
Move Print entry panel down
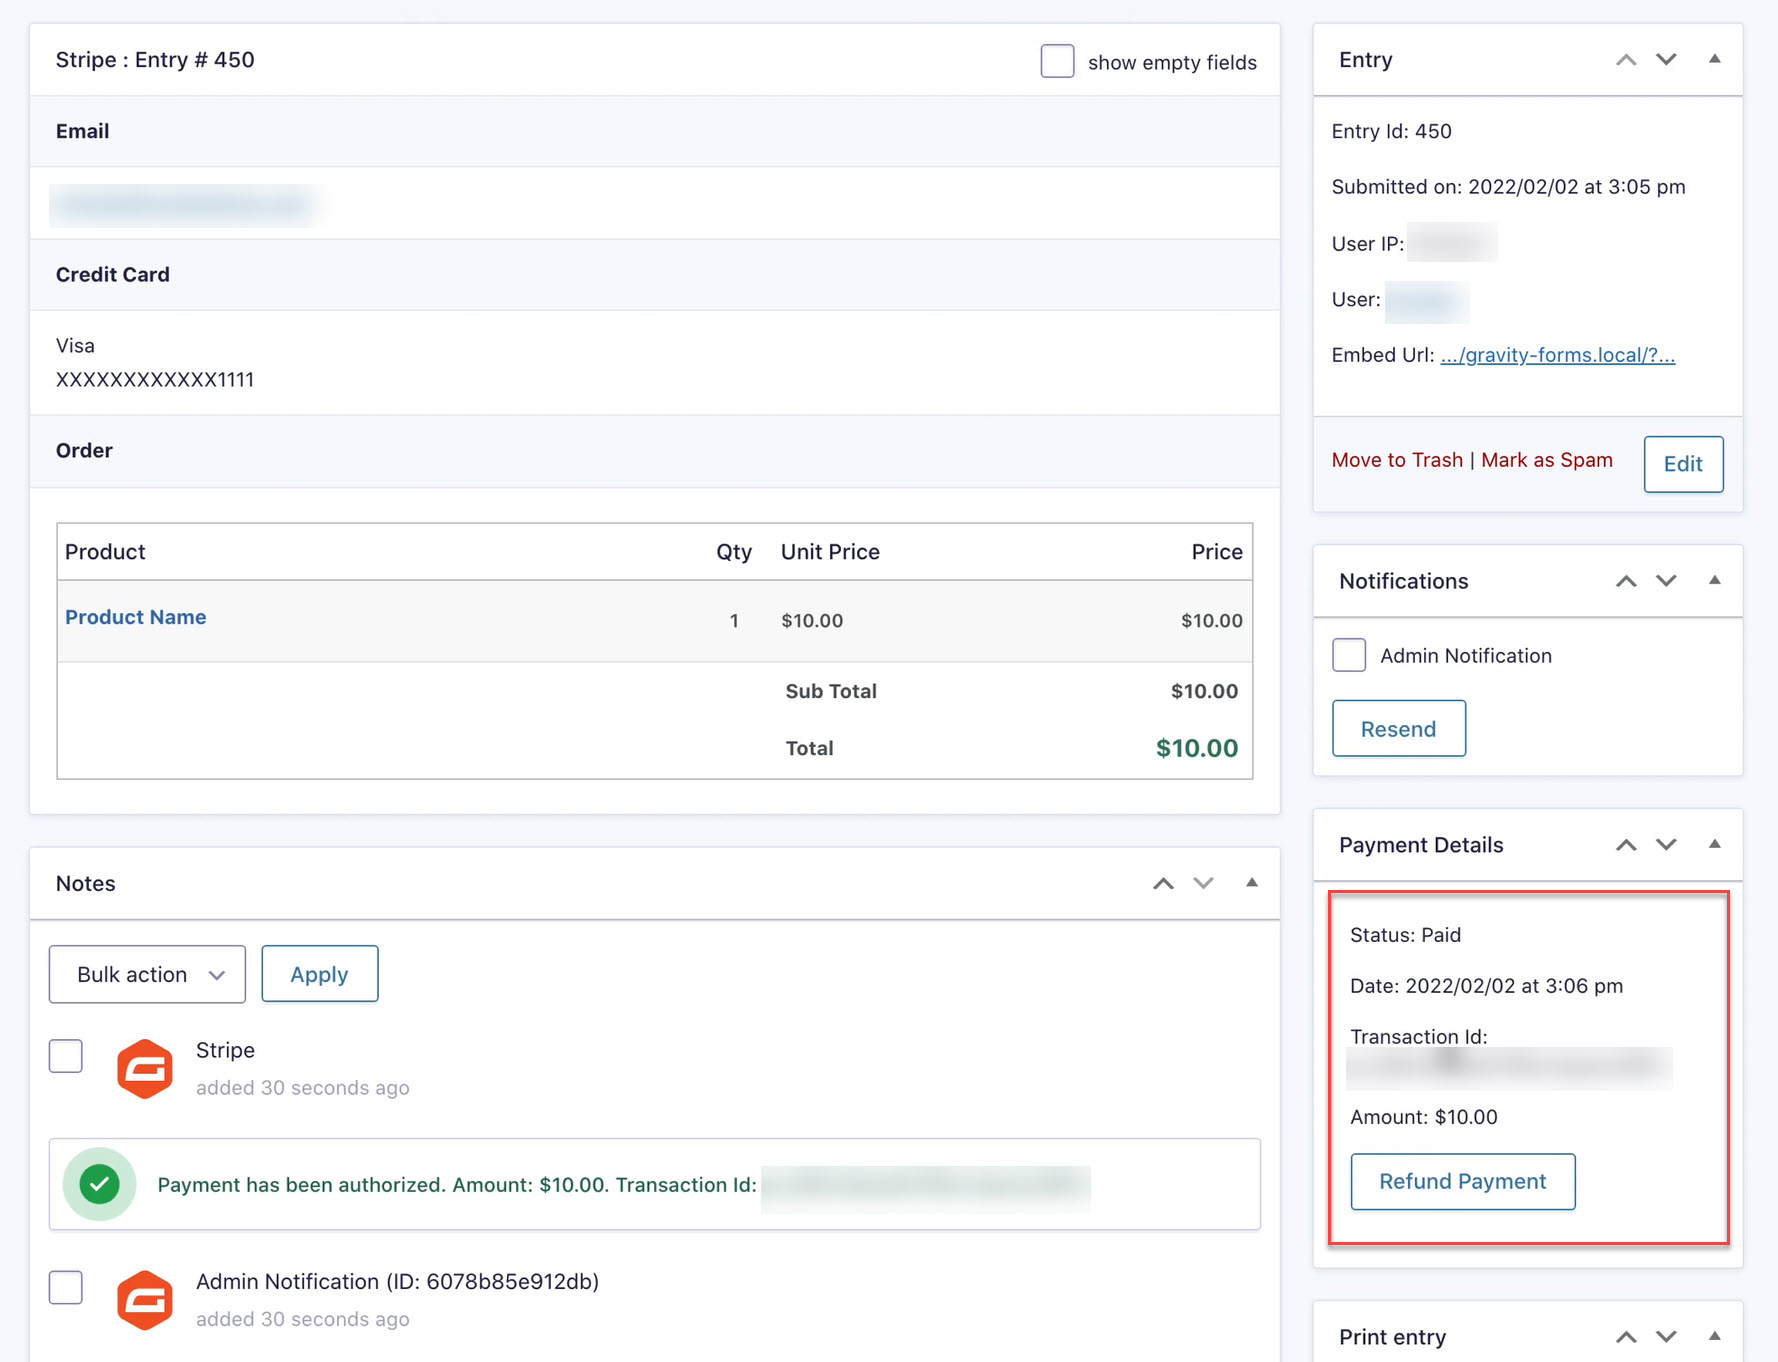pyautogui.click(x=1666, y=1337)
